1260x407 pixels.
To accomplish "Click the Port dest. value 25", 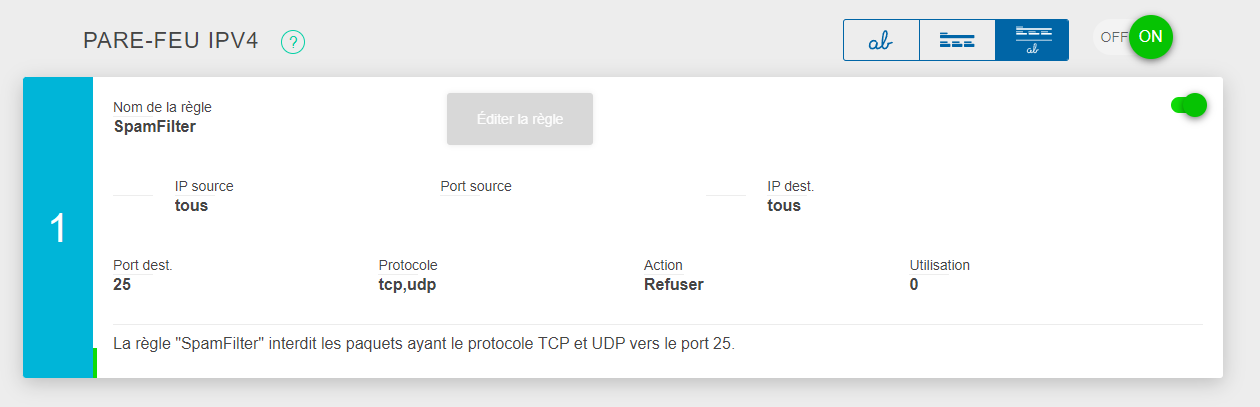I will point(123,284).
